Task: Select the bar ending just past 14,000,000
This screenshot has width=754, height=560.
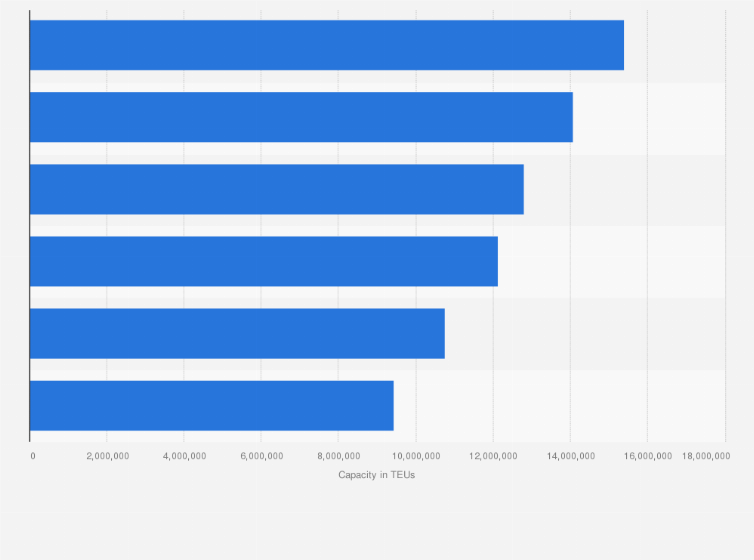Action: 302,117
